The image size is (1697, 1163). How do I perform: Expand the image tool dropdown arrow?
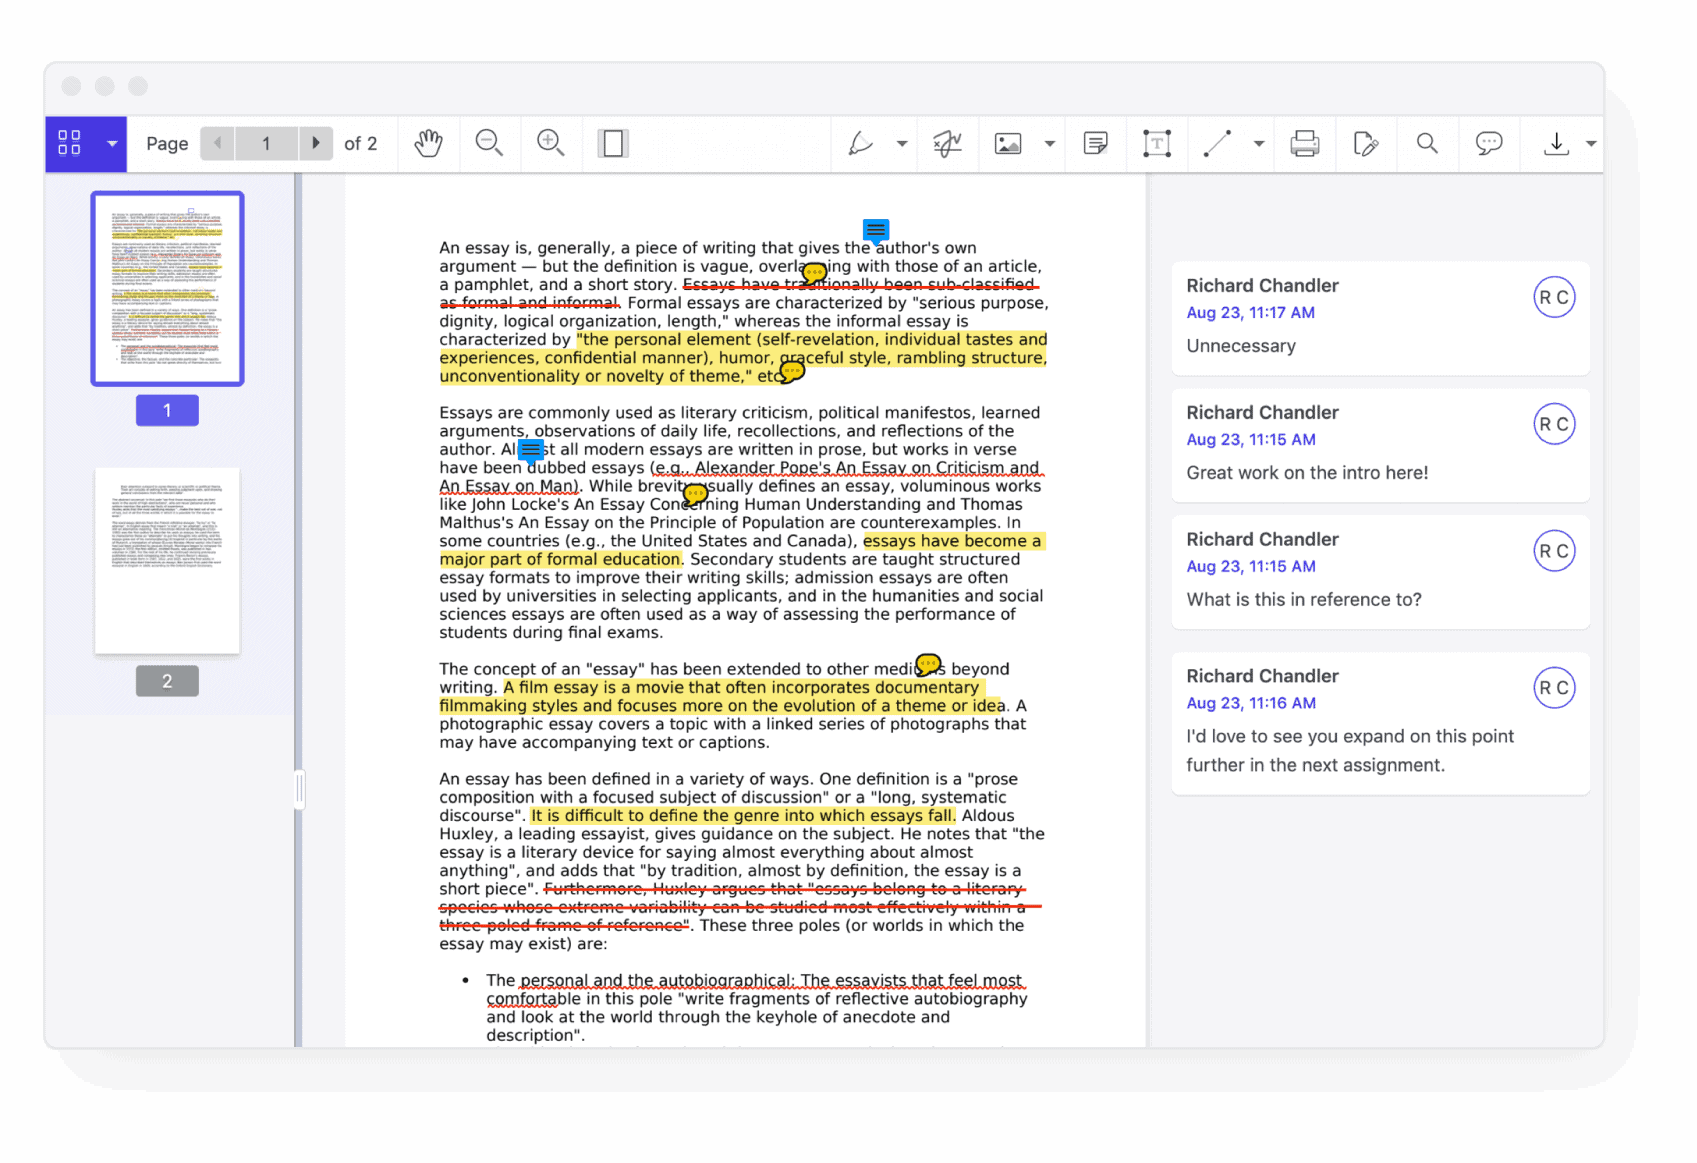[1050, 143]
